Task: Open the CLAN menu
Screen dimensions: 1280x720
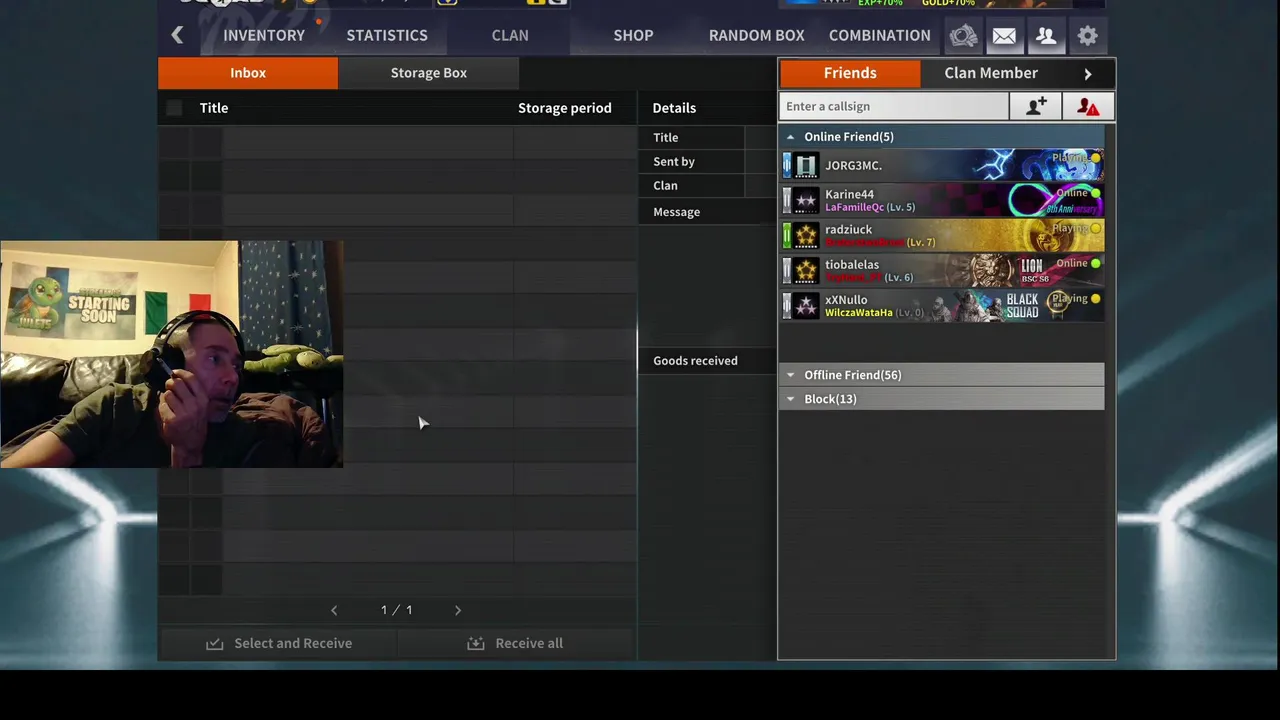Action: (510, 35)
